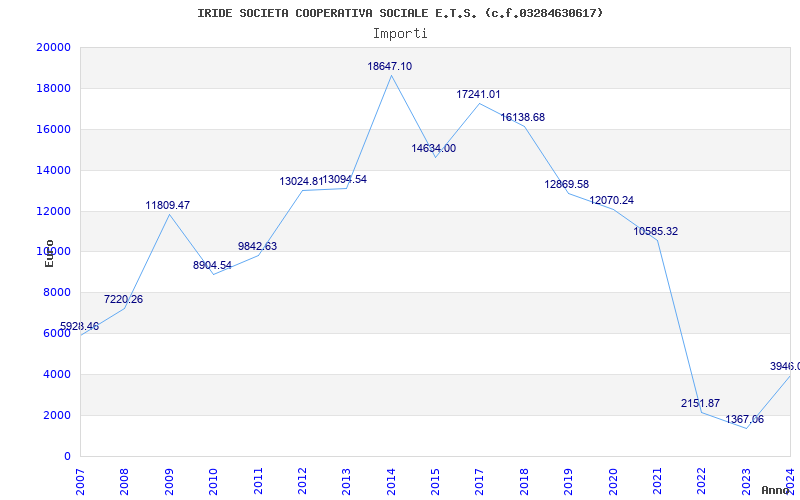Viewport: 800px width, 500px height.
Task: Click data label 16138.68
Action: click(x=522, y=117)
